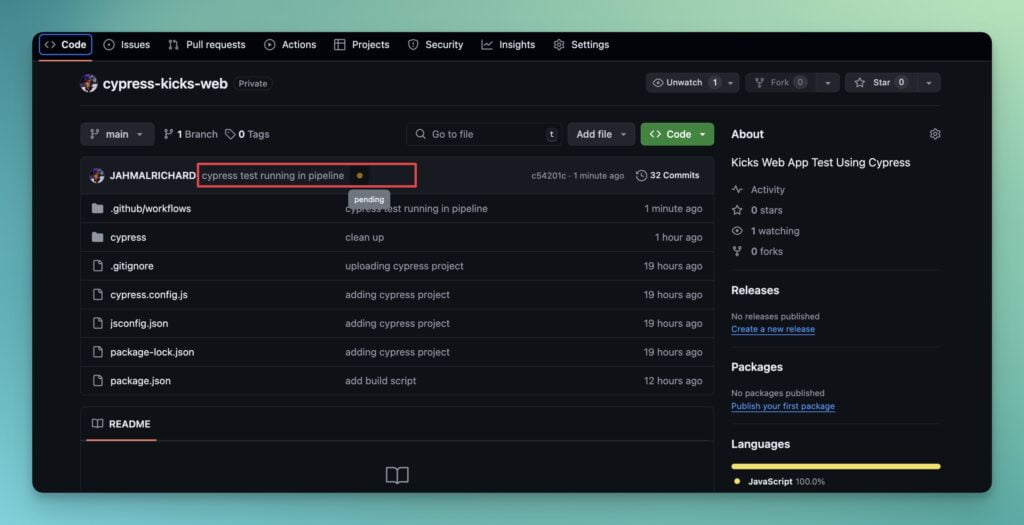Open latest commit message 'cypress test running in pipeline'
The image size is (1024, 525).
pyautogui.click(x=273, y=175)
